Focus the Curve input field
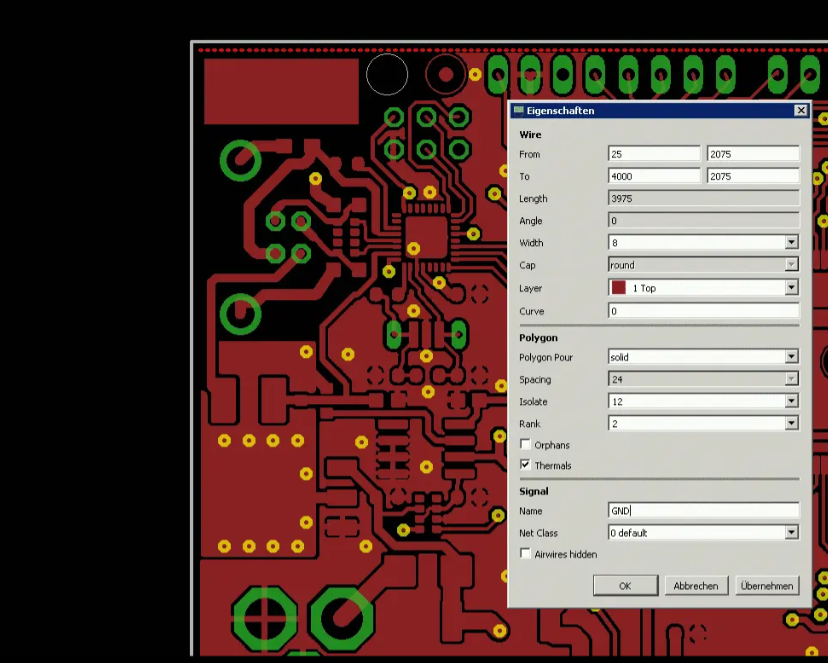This screenshot has width=828, height=663. point(703,311)
